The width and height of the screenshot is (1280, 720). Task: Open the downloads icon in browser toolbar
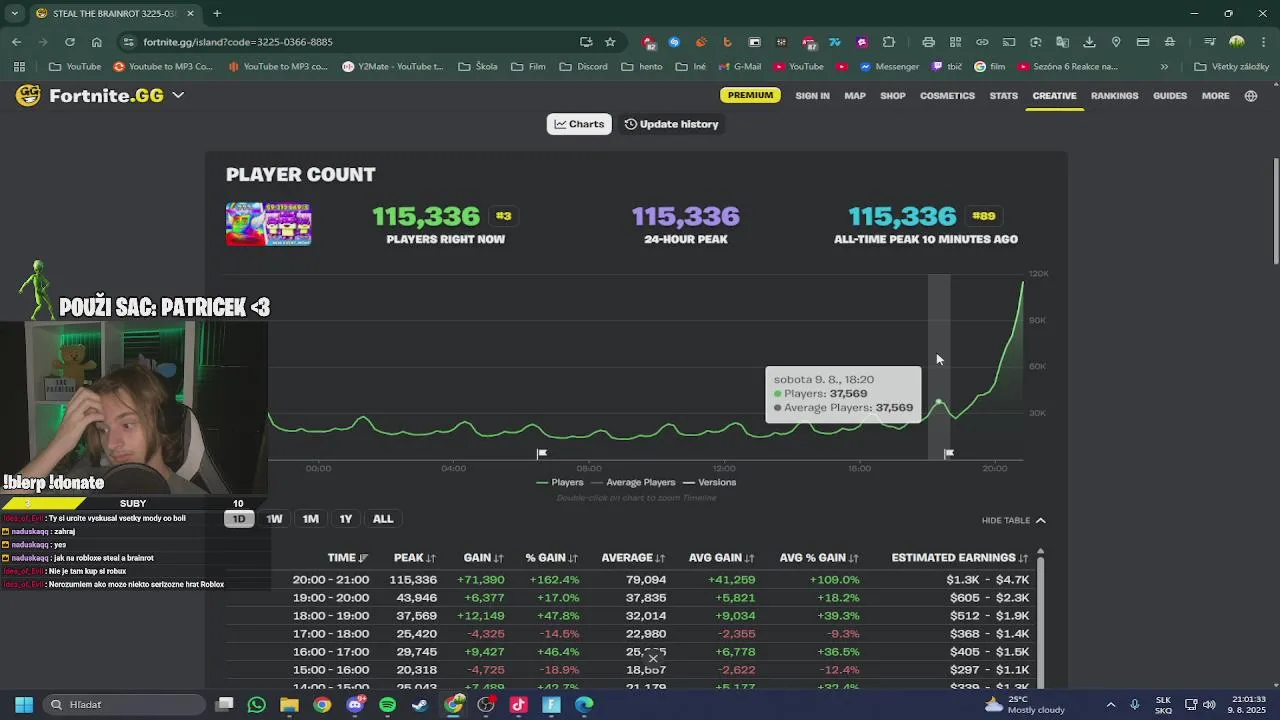1089,42
